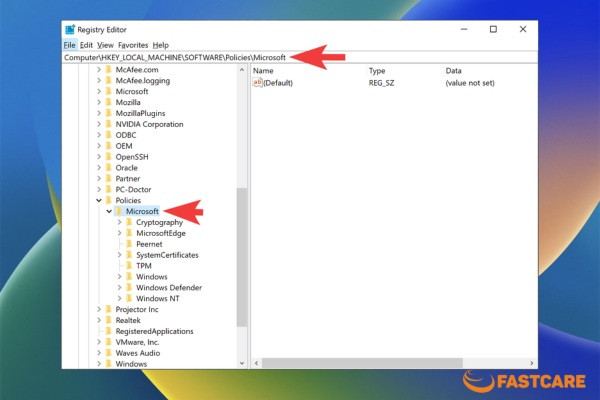Select the MozillaPlugins folder icon

pyautogui.click(x=109, y=113)
